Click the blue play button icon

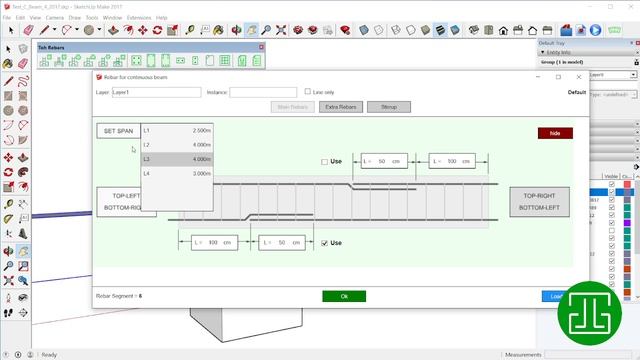[x=596, y=30]
